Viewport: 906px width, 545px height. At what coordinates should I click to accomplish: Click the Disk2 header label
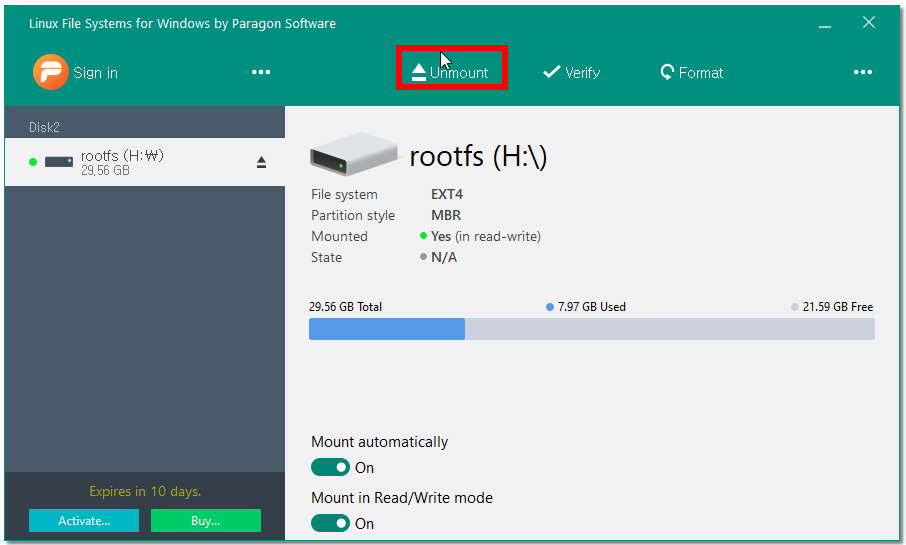click(44, 127)
